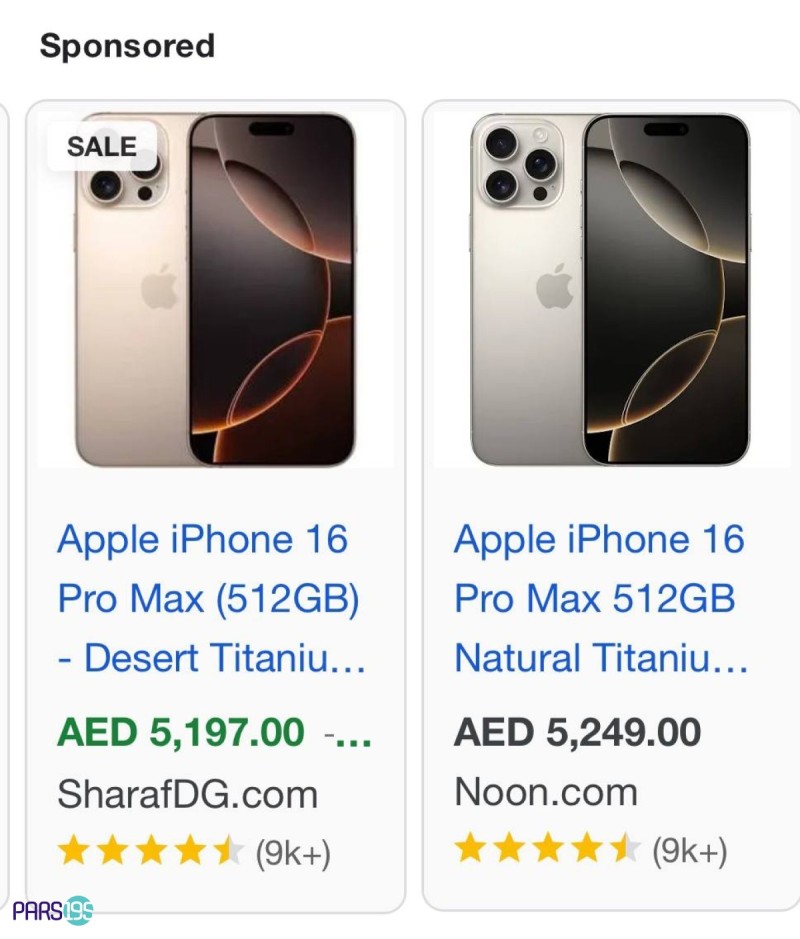The image size is (800, 939).
Task: Click the Noon.com star rating
Action: [547, 849]
